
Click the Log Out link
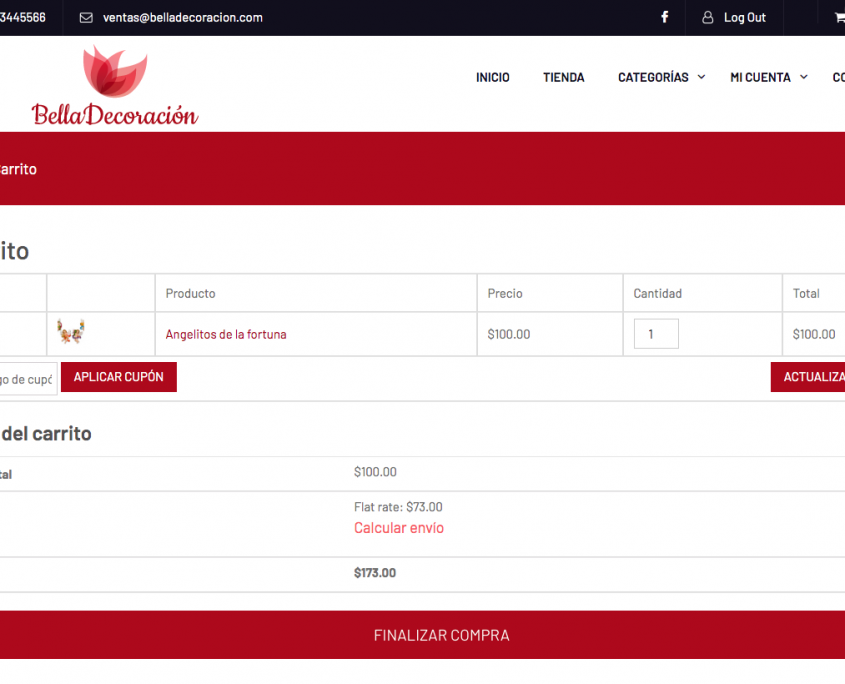click(x=745, y=18)
